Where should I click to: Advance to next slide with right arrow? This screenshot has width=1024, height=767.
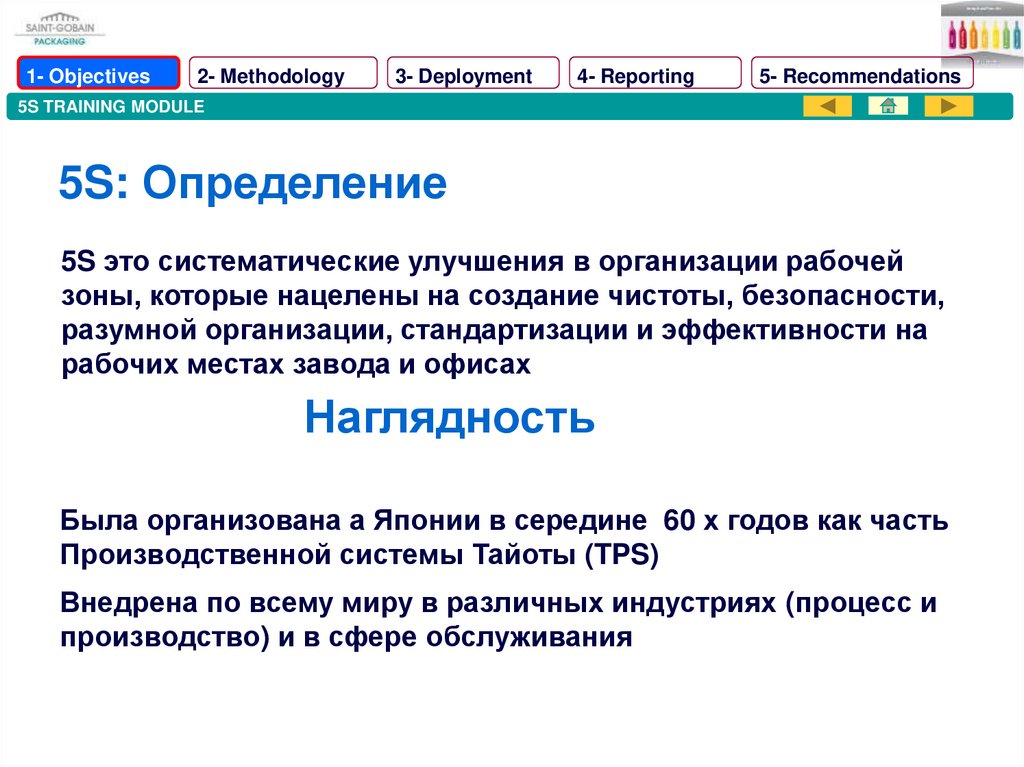948,106
